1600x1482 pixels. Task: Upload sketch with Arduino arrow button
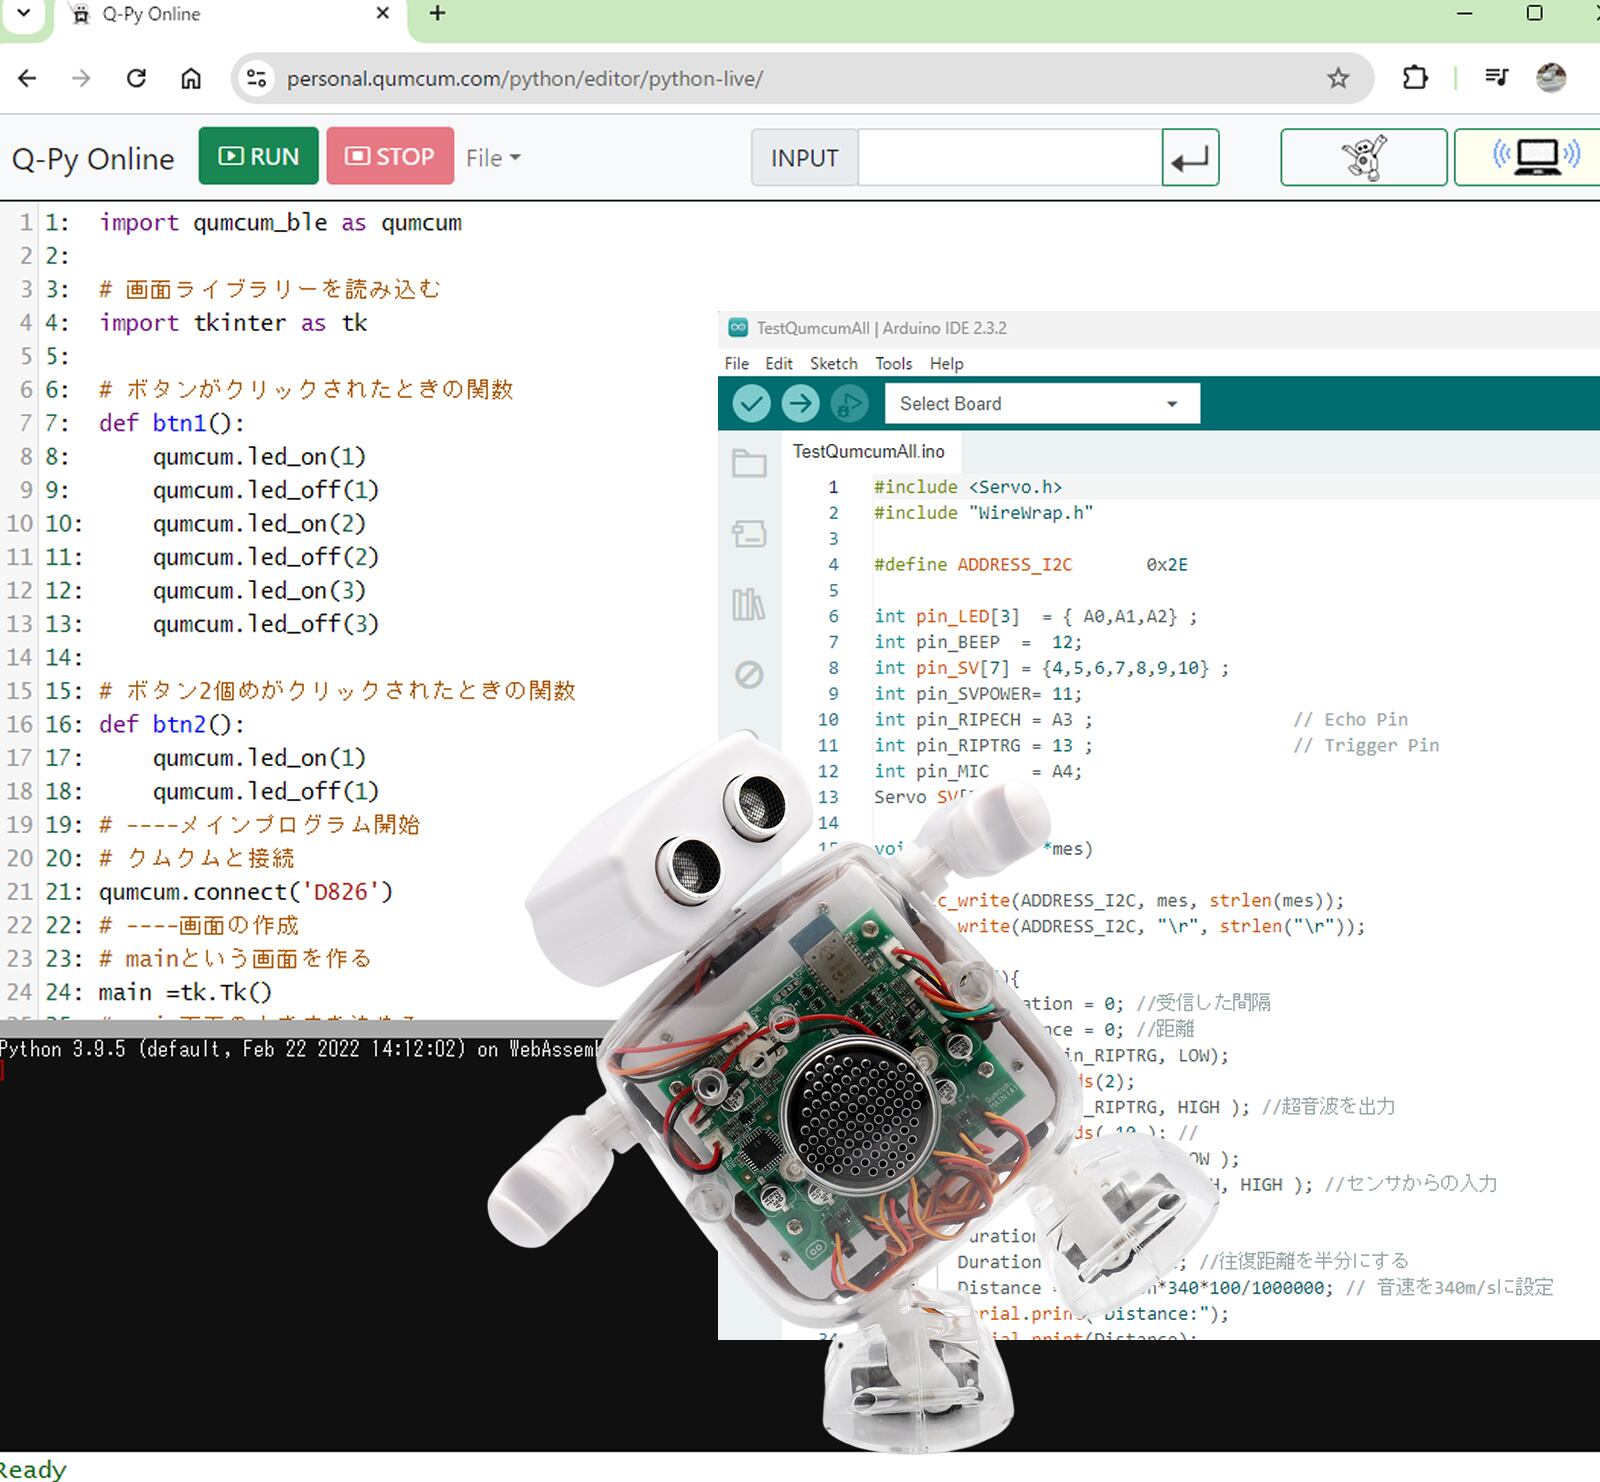point(800,404)
